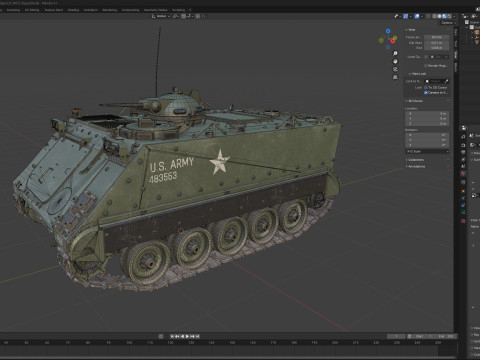Uncheck the Camera to View checkbox
This screenshot has width=480, height=360.
tap(426, 93)
